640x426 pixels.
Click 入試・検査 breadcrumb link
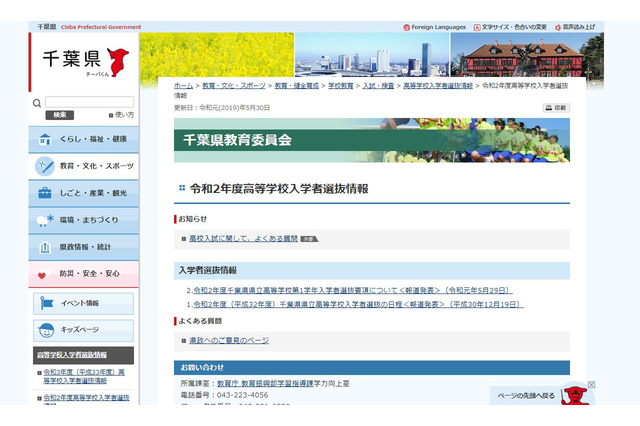378,86
